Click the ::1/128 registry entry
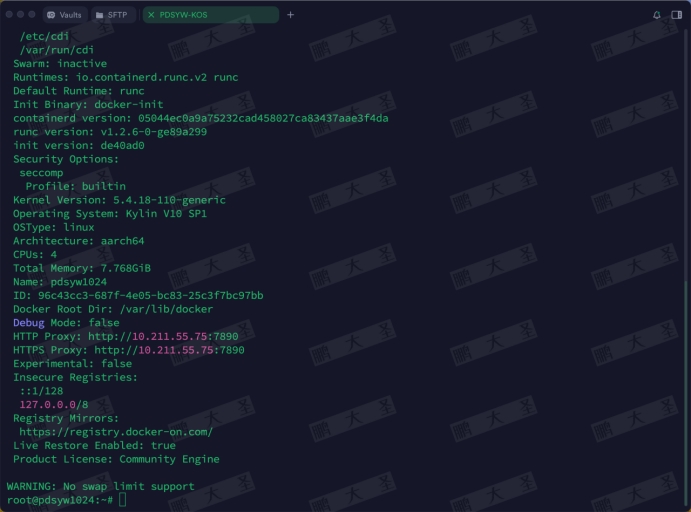The height and width of the screenshot is (512, 691). (x=41, y=391)
